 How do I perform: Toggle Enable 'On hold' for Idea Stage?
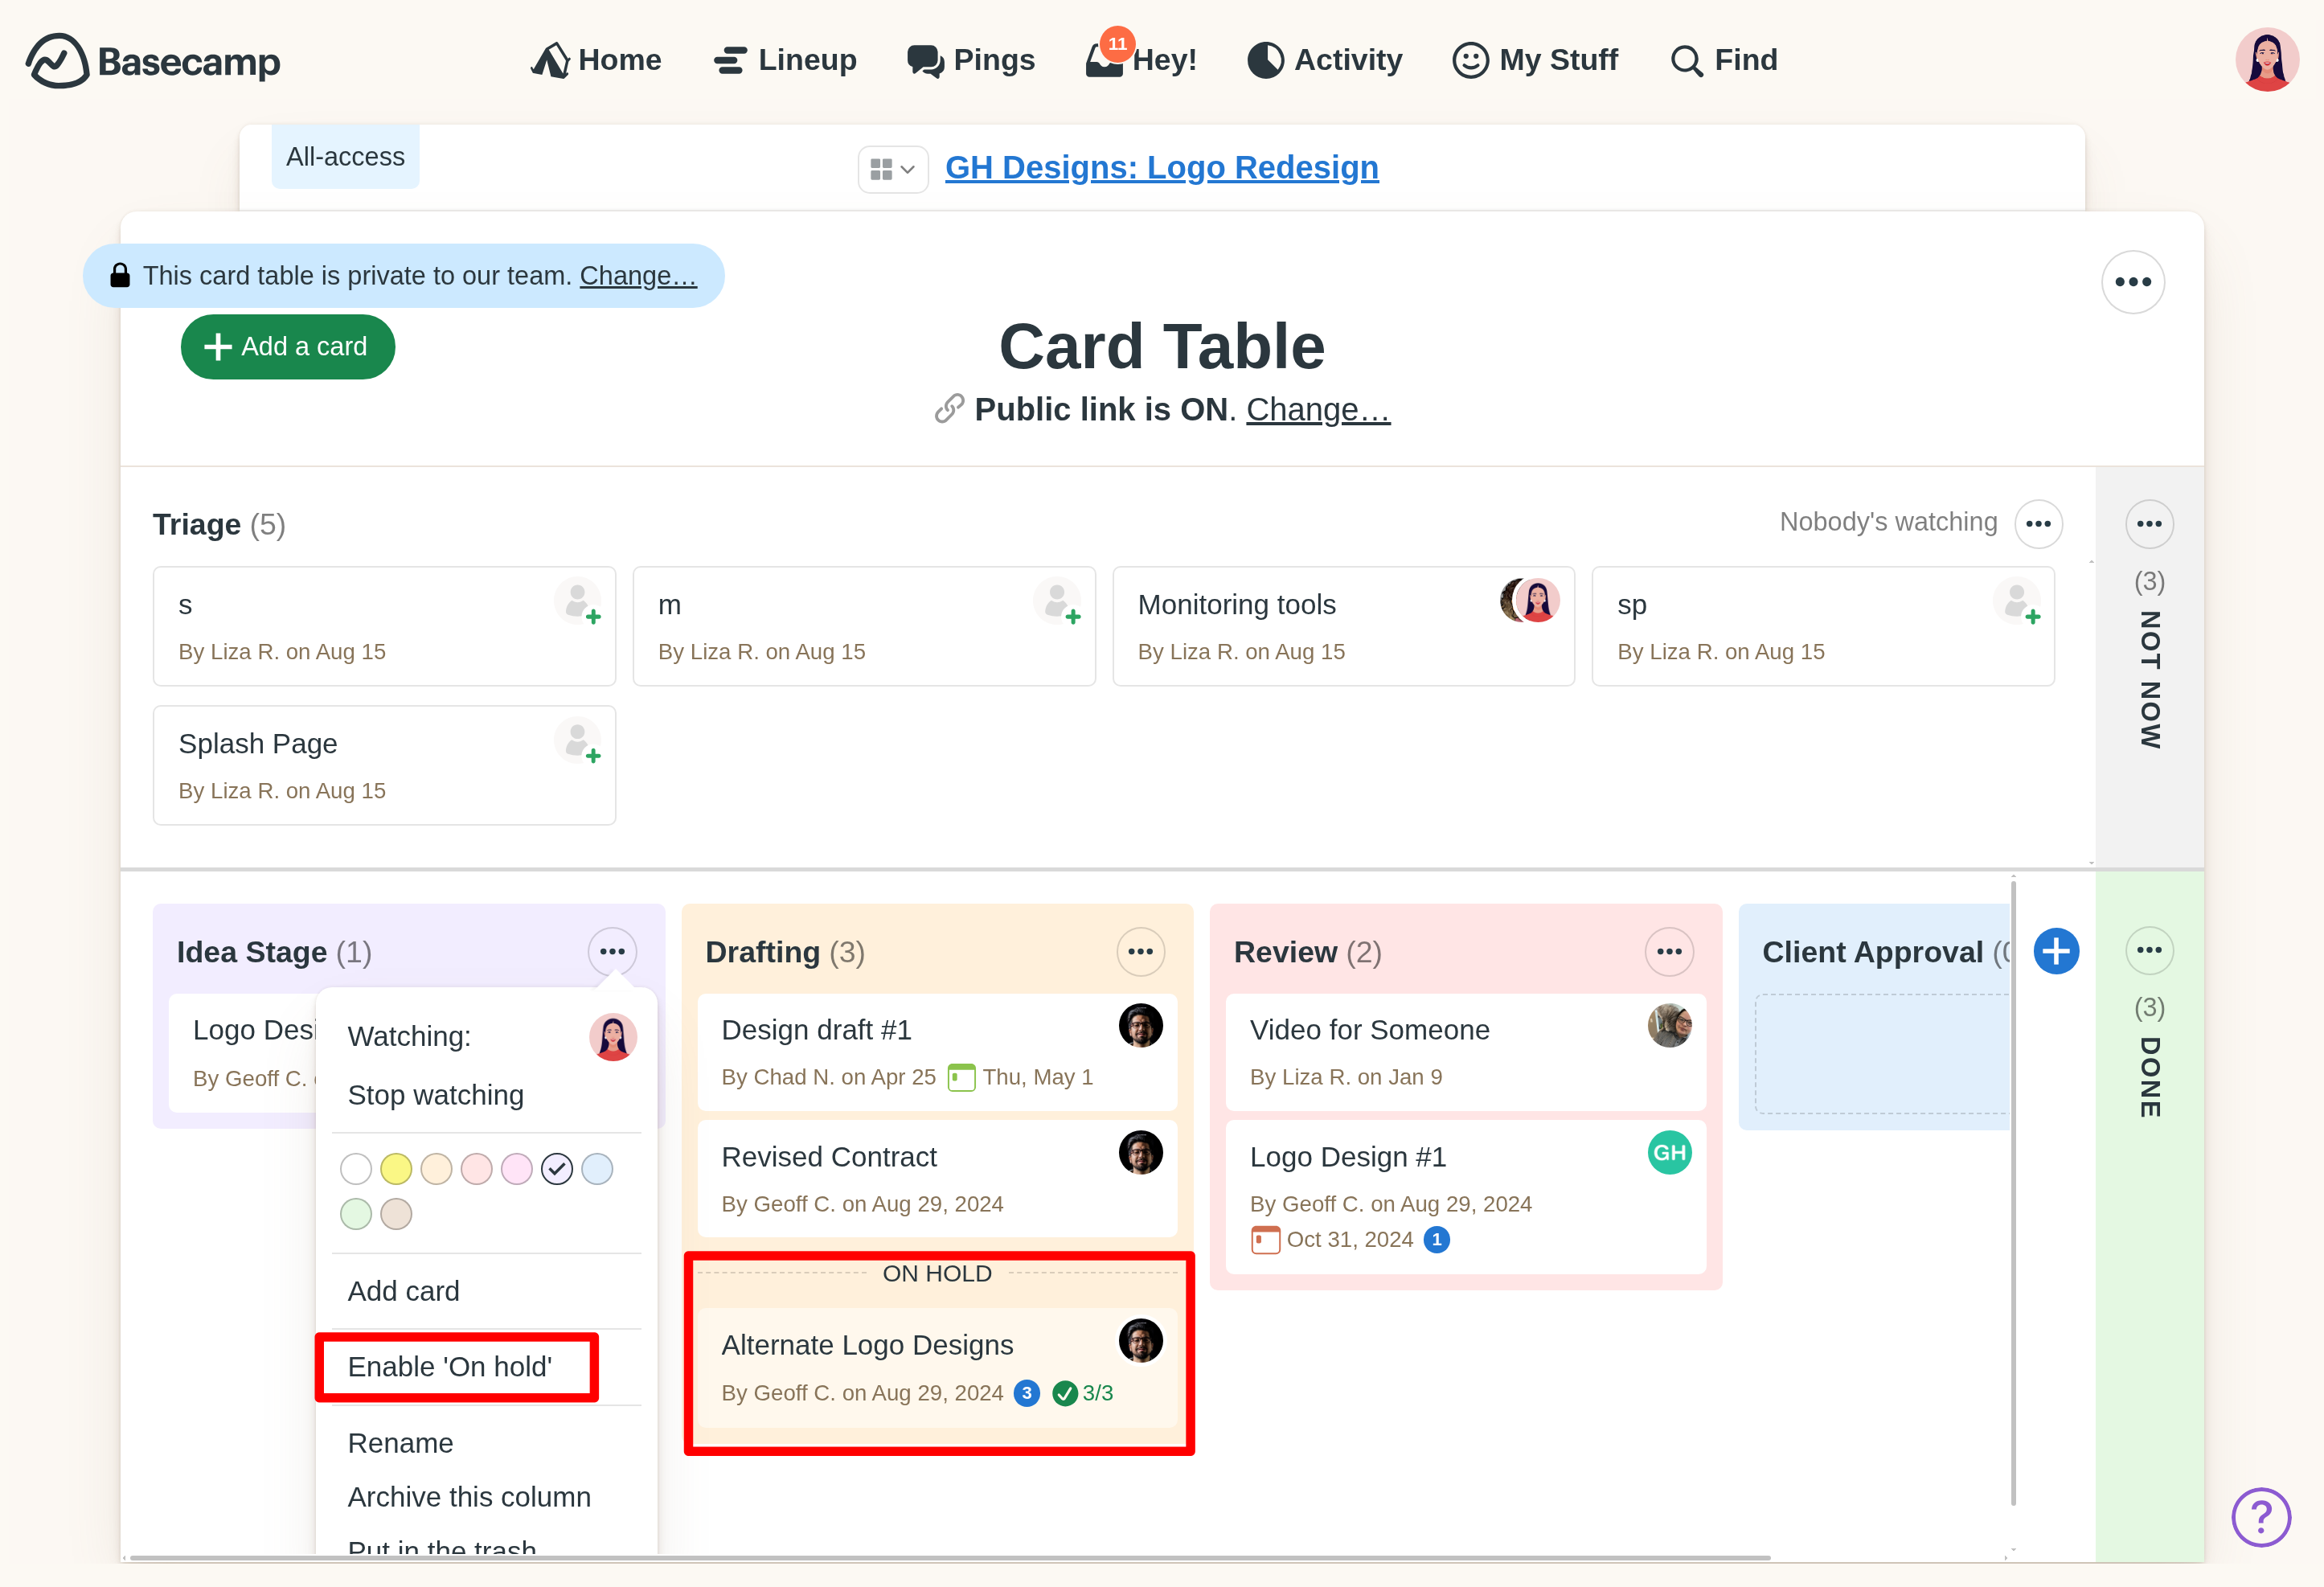pos(449,1366)
